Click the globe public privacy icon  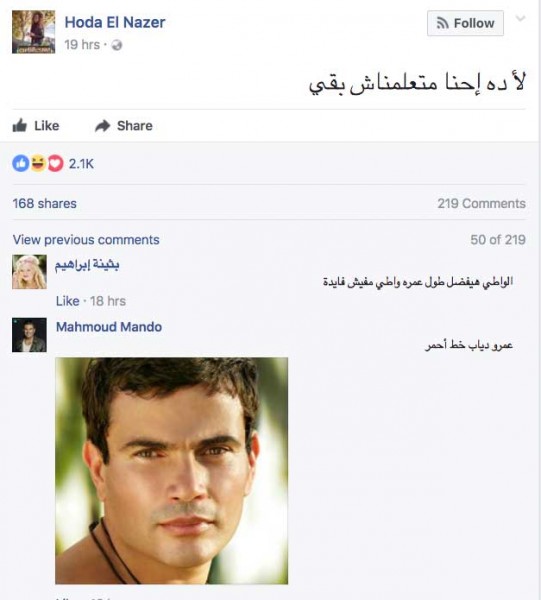(x=117, y=45)
